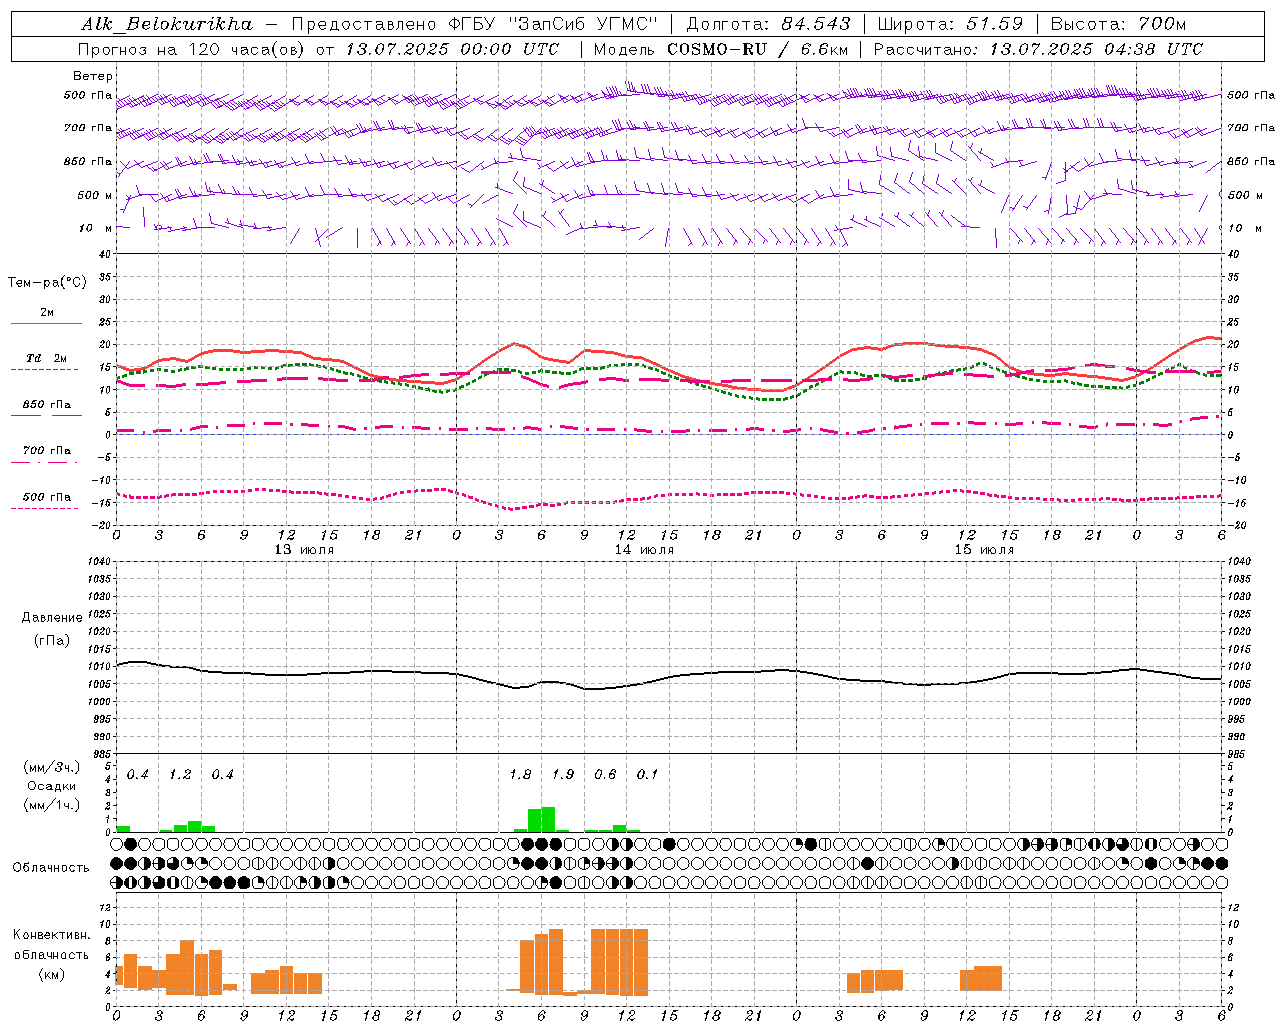The height and width of the screenshot is (1024, 1280).
Task: Click the Долгота: 84.543 value
Action: point(768,24)
